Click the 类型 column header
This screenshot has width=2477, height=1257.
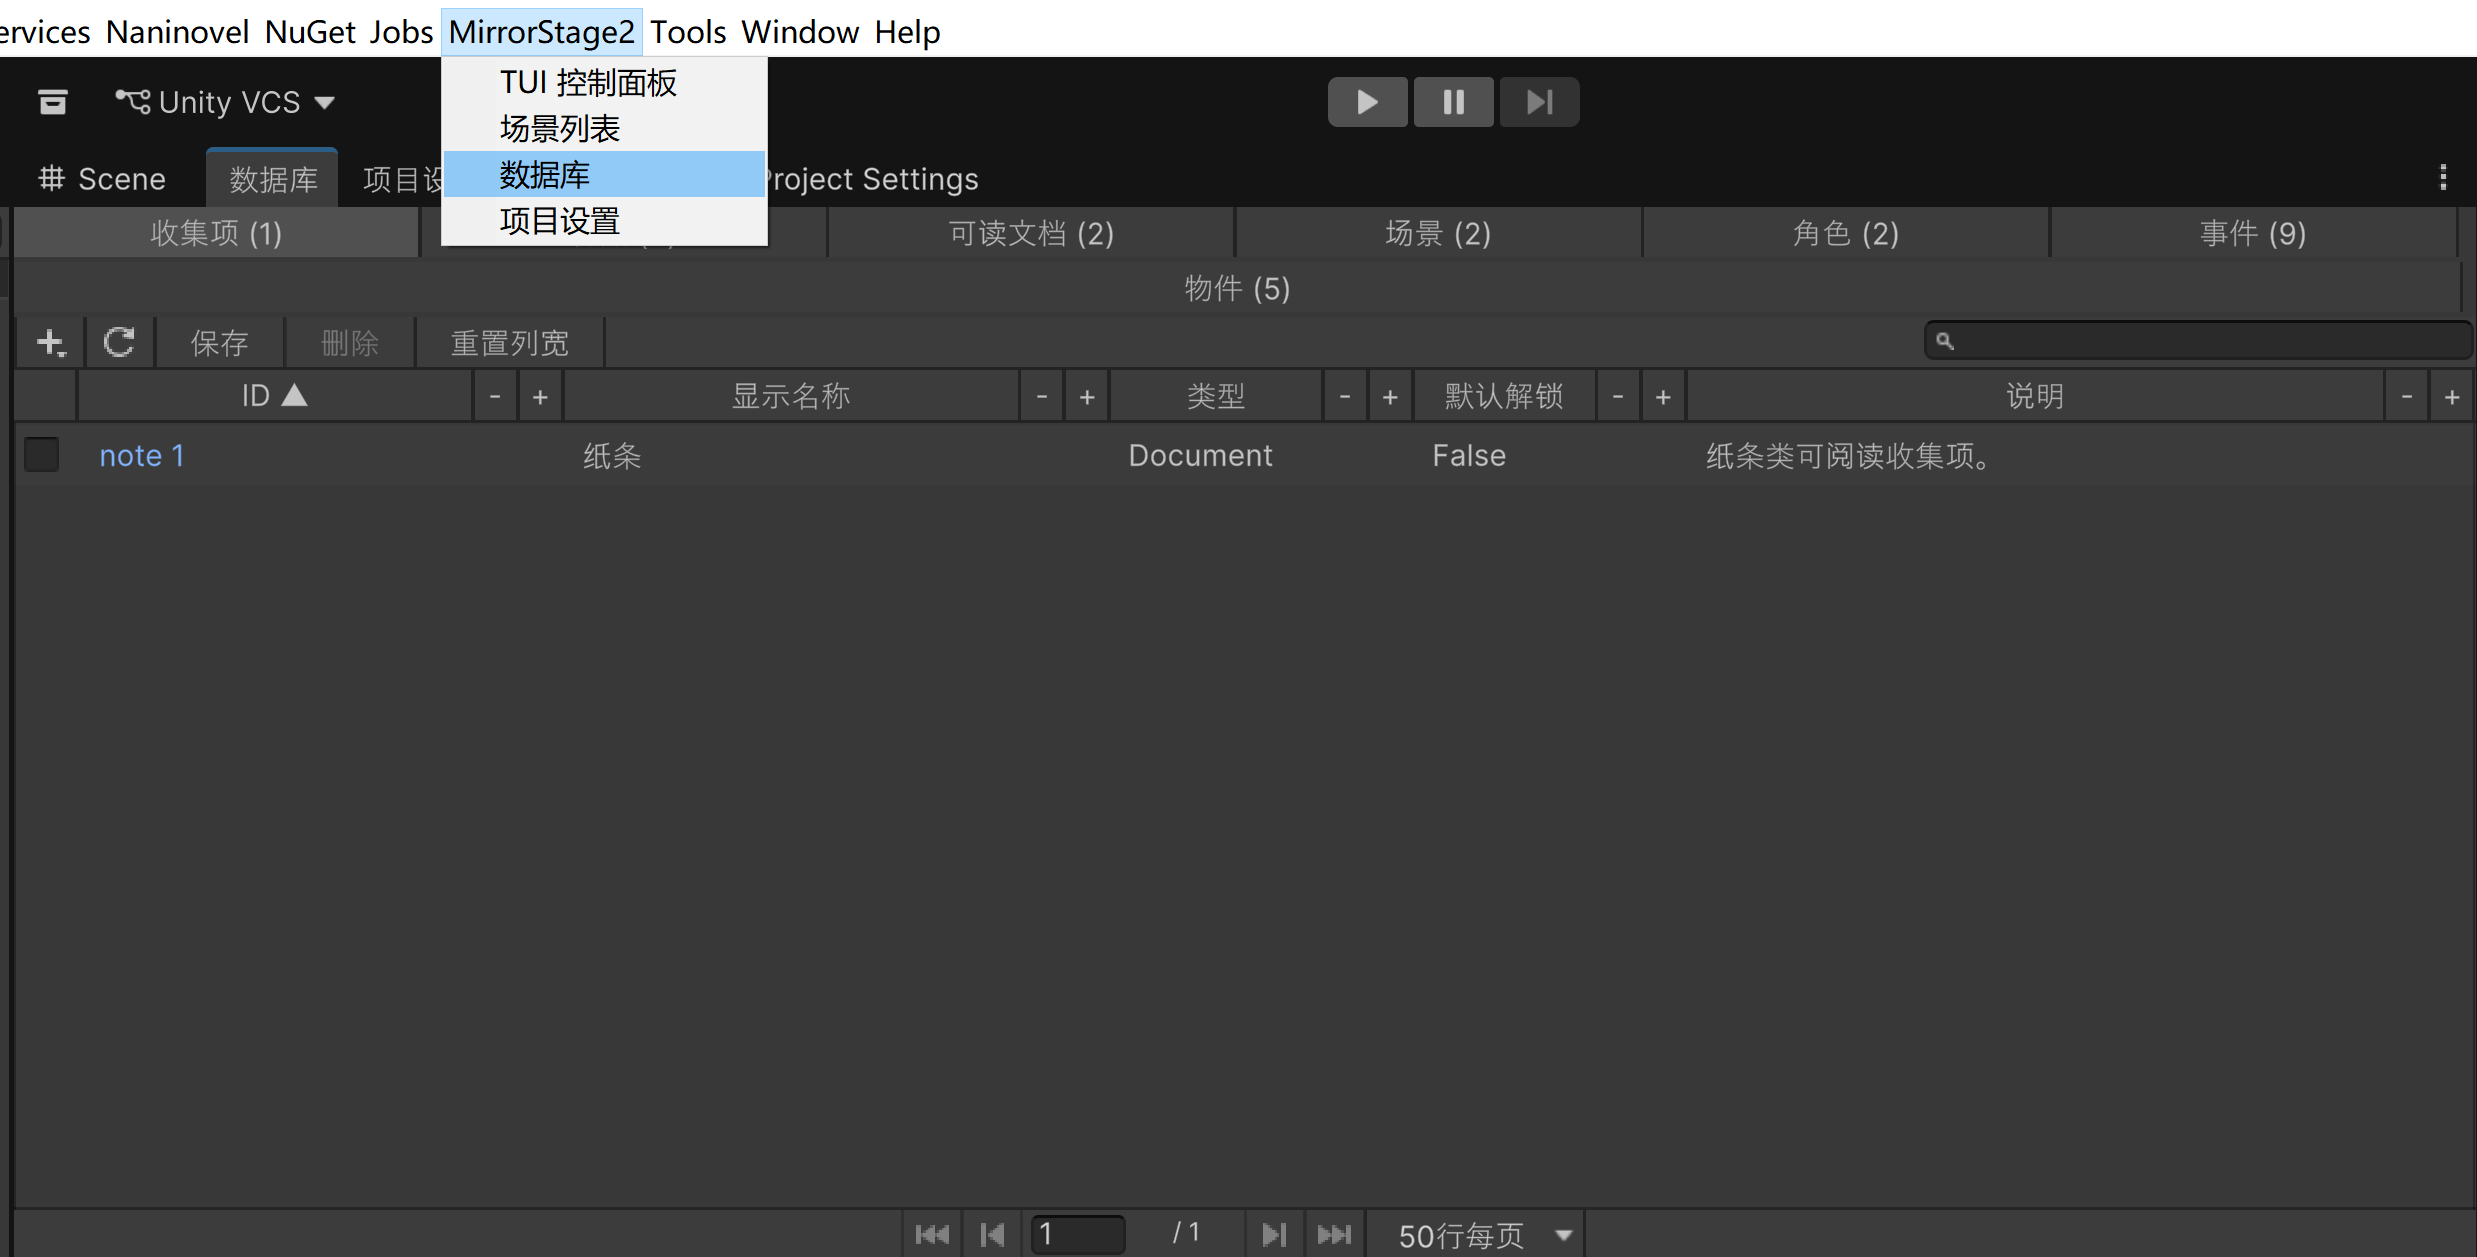tap(1216, 396)
